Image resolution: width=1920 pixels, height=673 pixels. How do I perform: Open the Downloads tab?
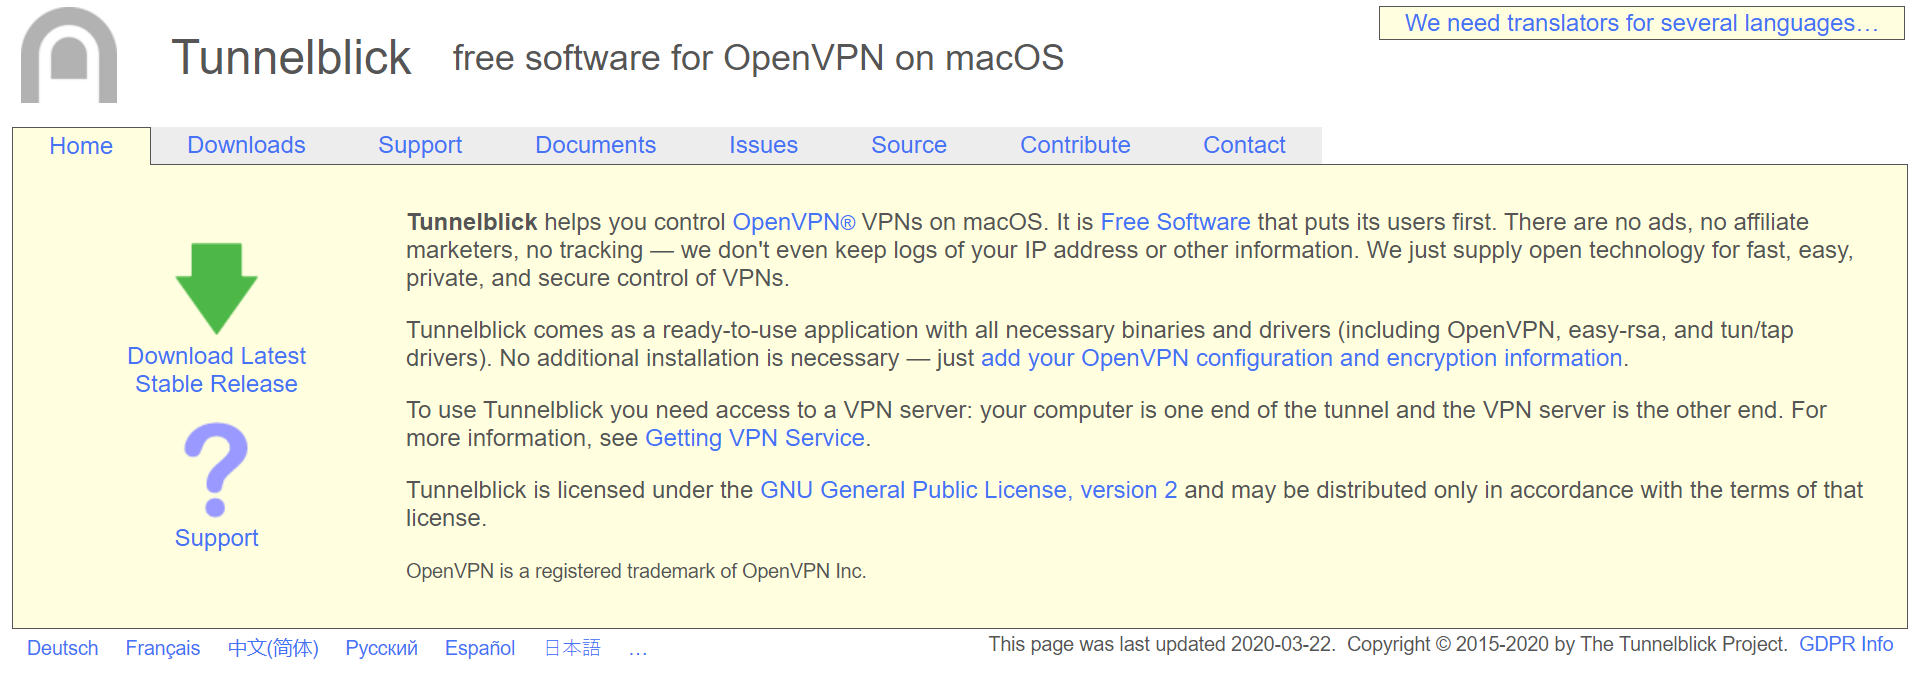(x=246, y=145)
